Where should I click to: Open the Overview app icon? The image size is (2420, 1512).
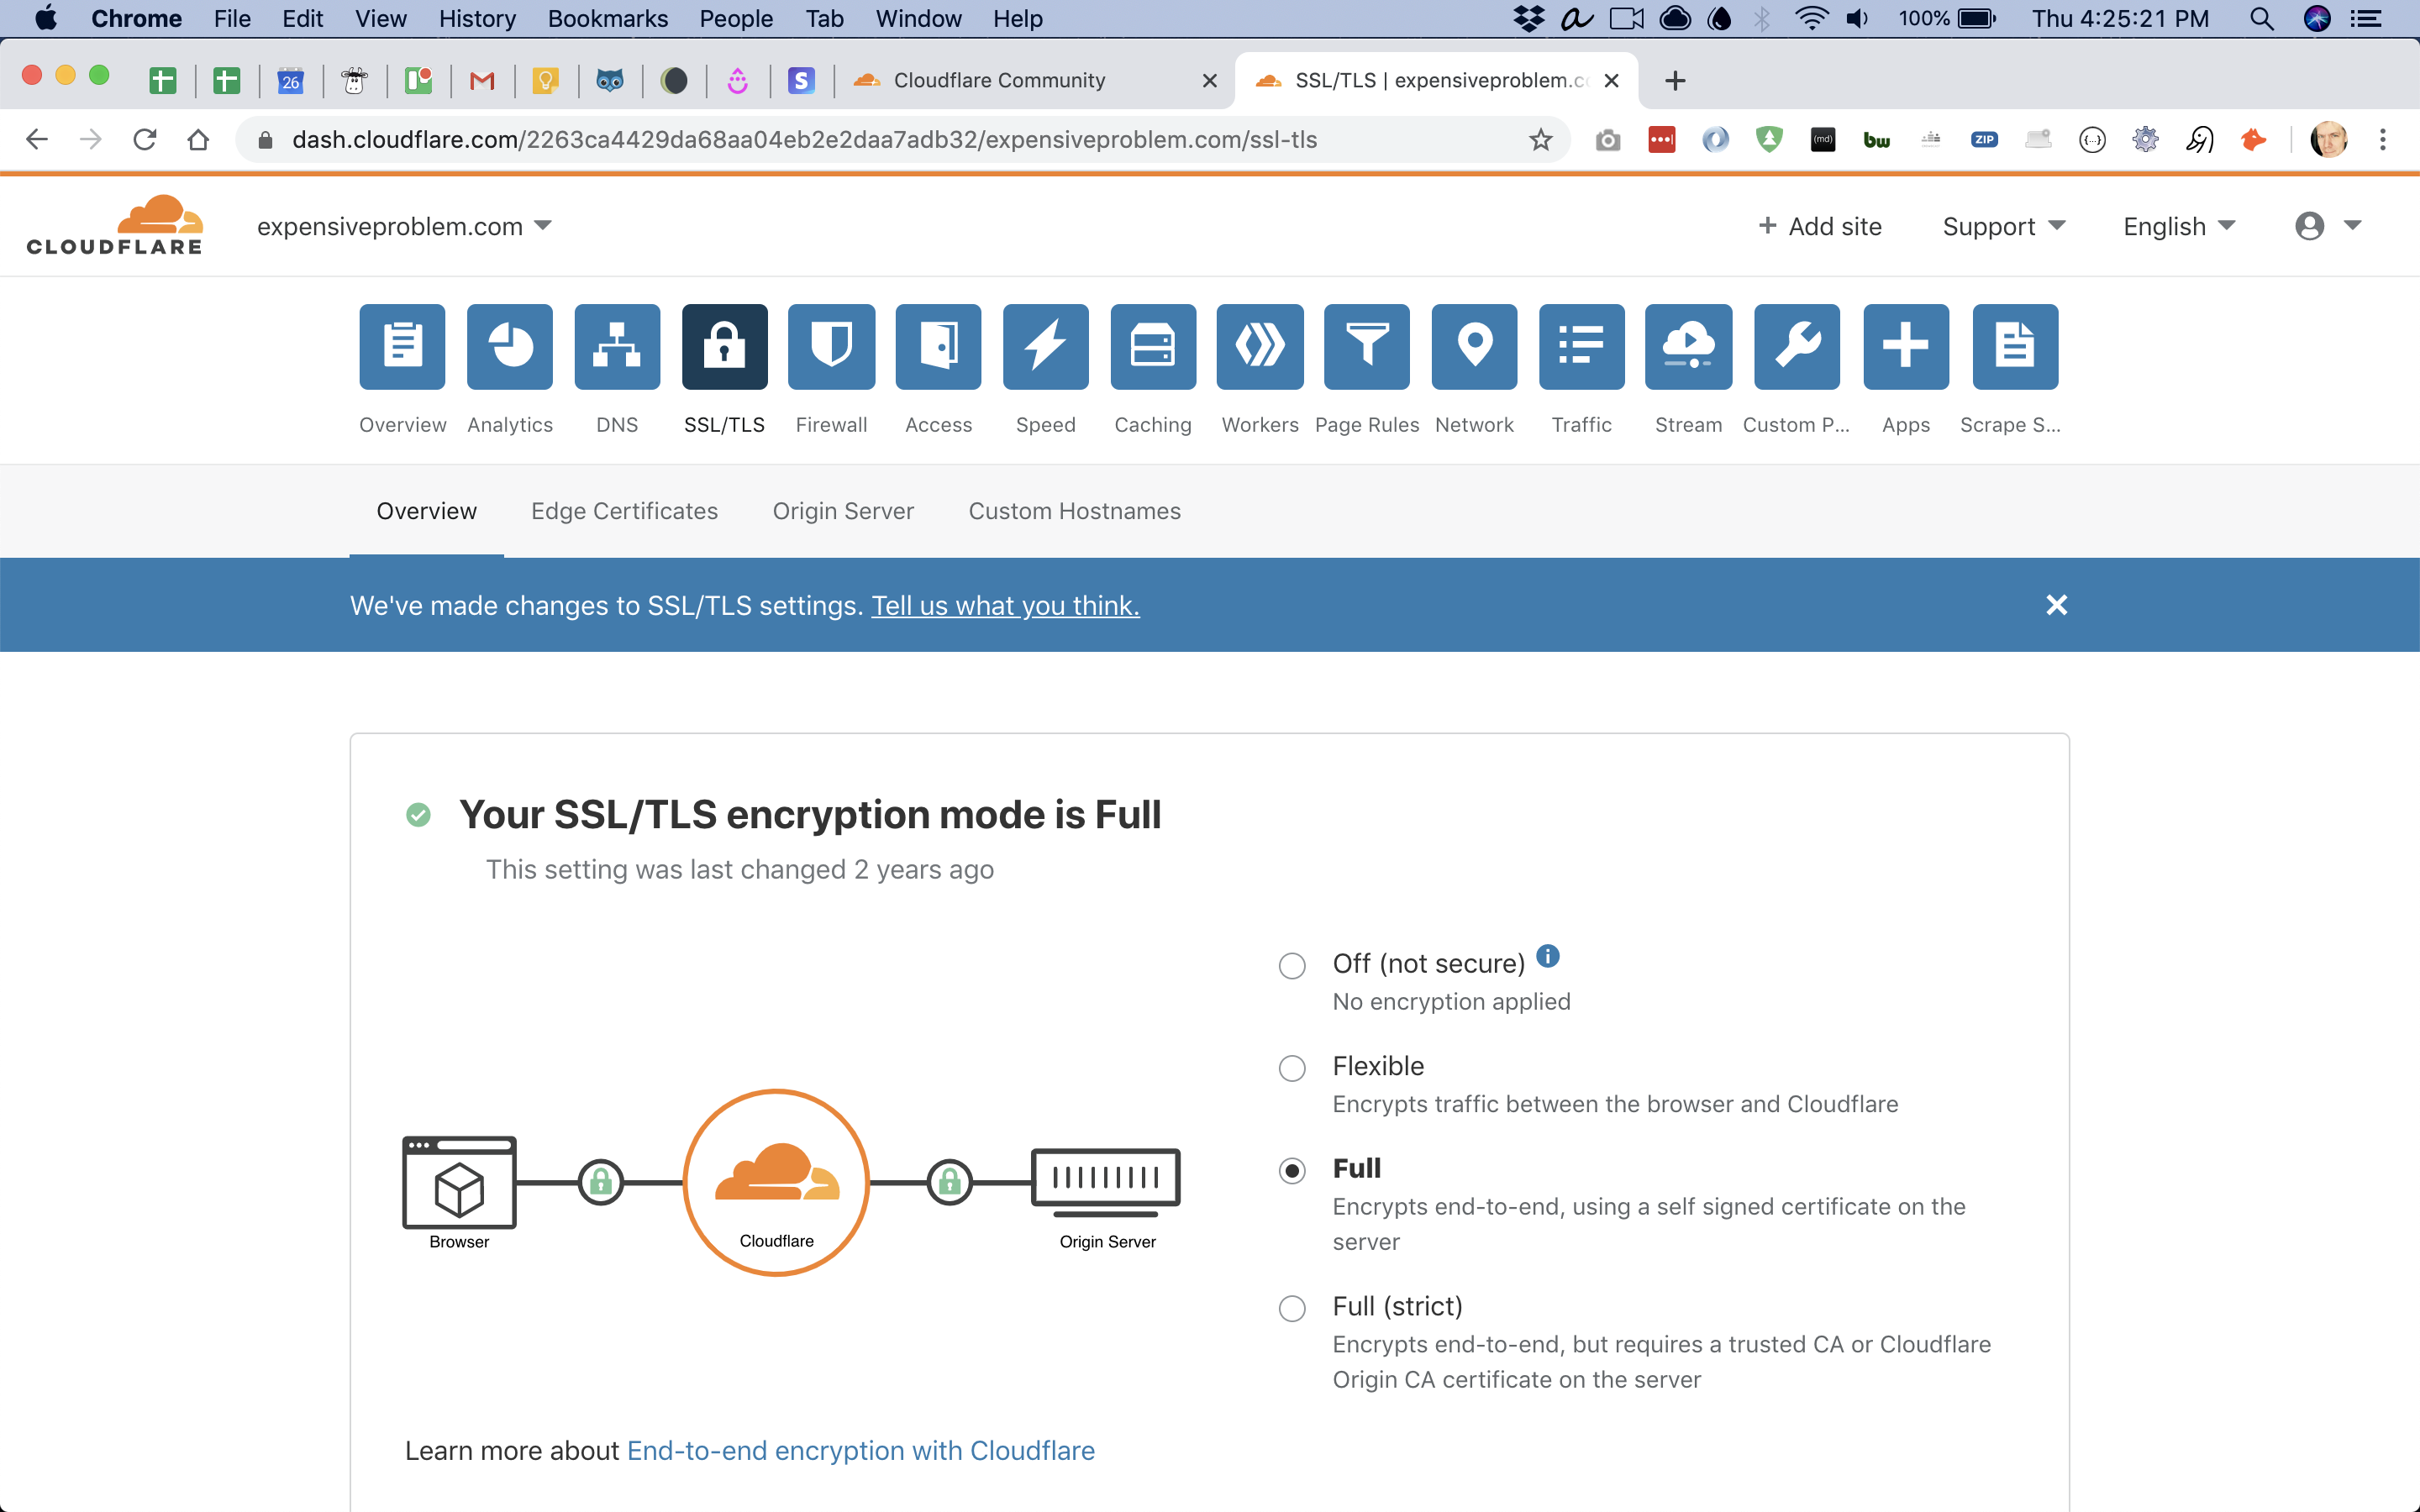(402, 346)
